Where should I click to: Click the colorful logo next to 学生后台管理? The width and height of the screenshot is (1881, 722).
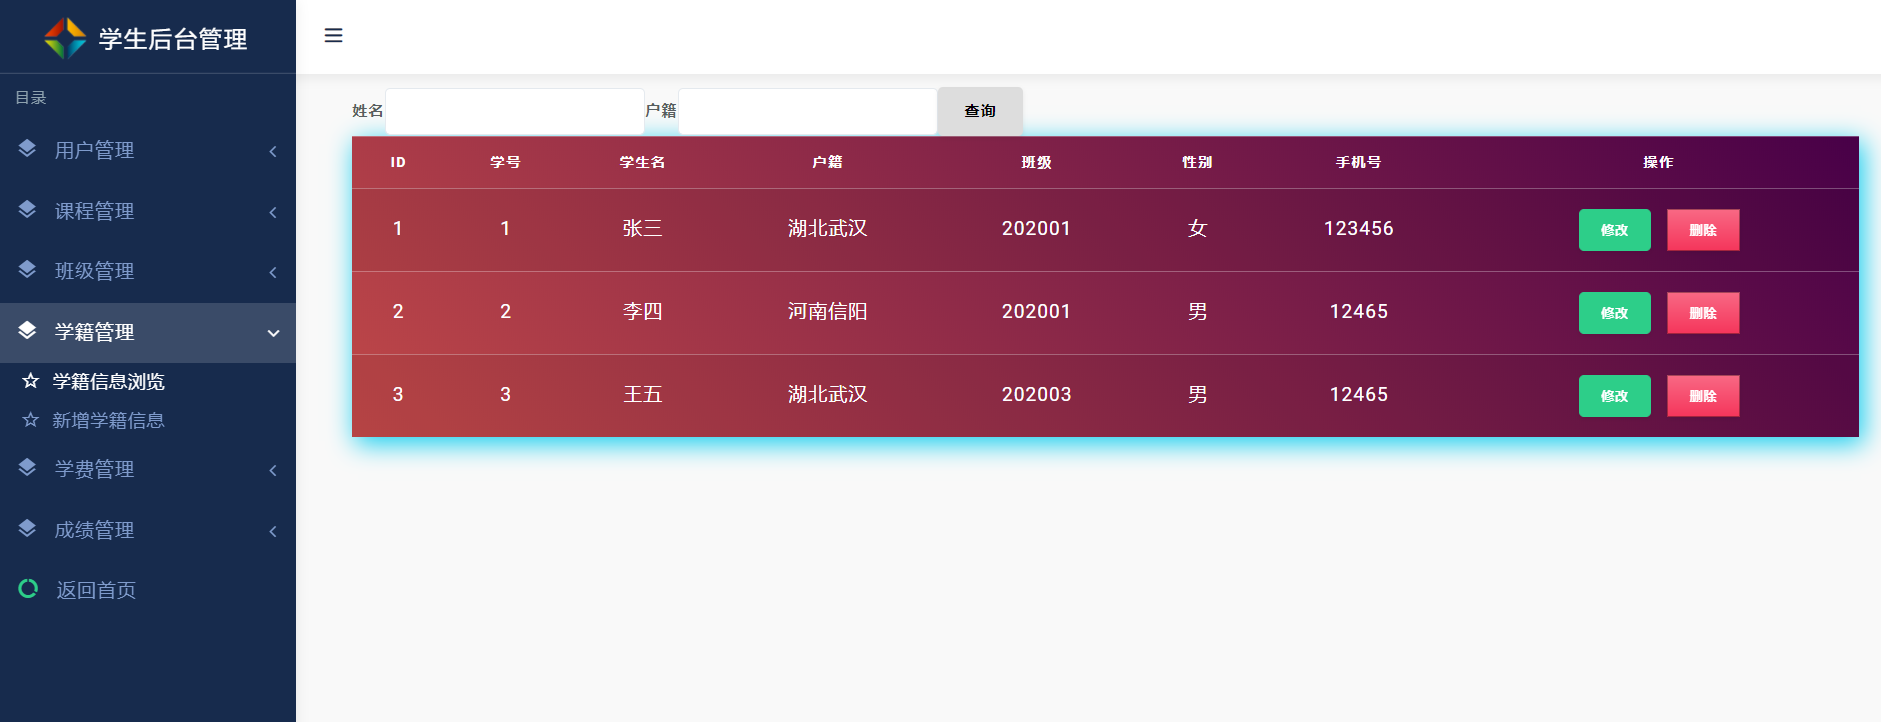coord(66,38)
